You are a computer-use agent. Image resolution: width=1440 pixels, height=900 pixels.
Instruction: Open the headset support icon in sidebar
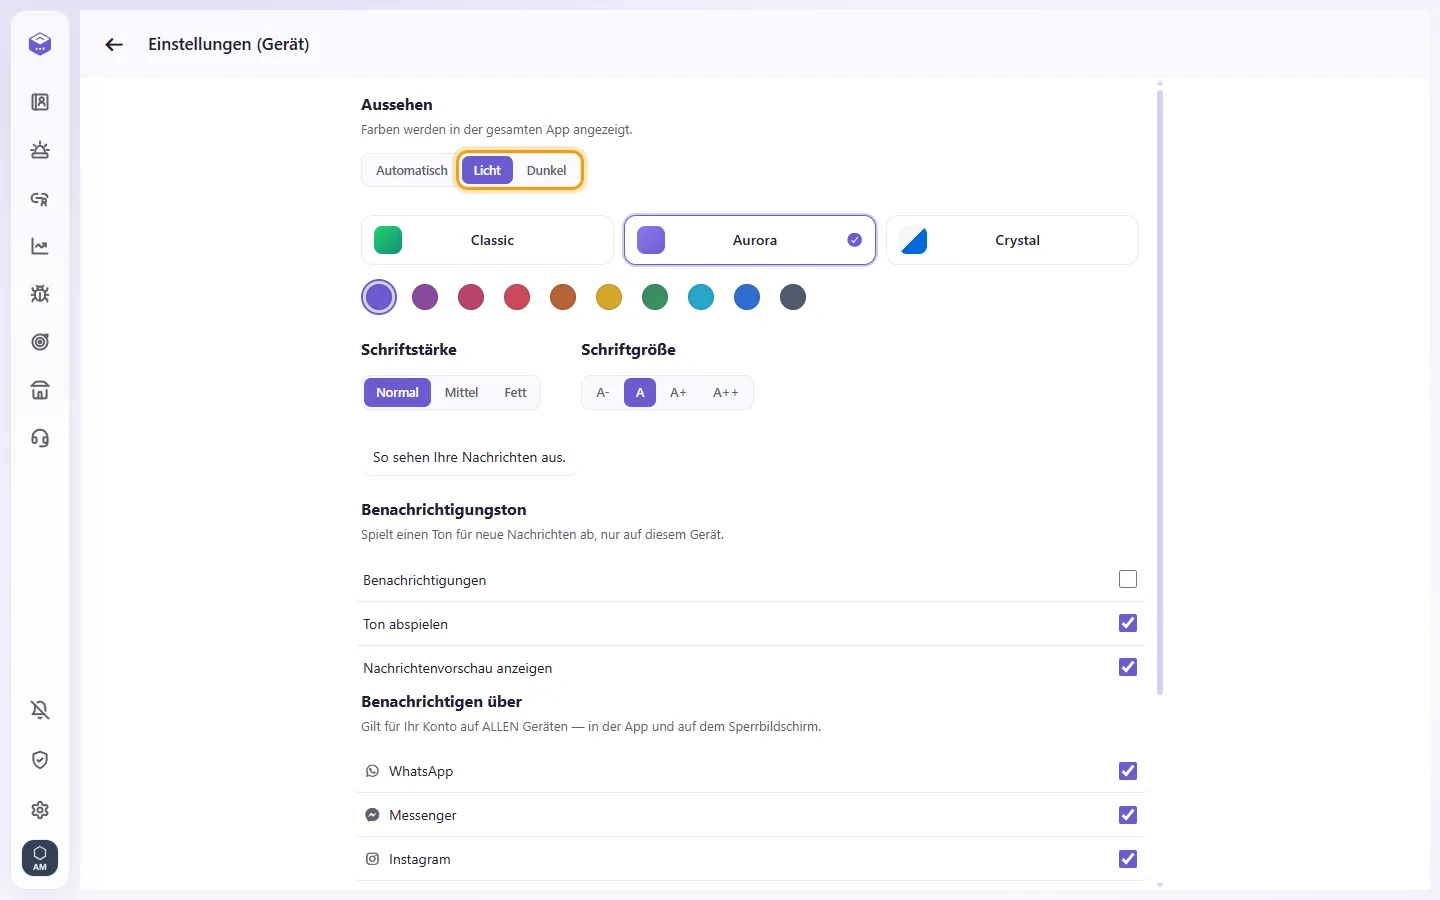40,438
